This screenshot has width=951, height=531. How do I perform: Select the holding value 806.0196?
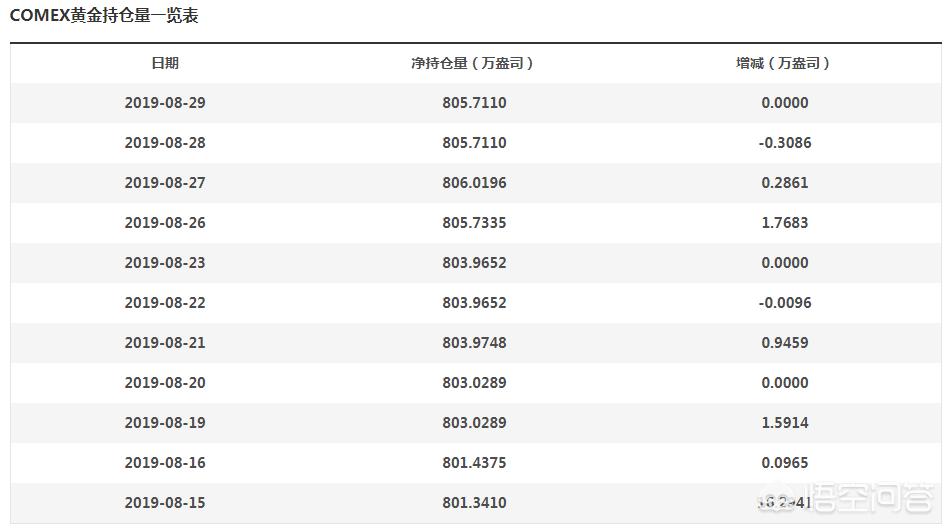coord(474,182)
